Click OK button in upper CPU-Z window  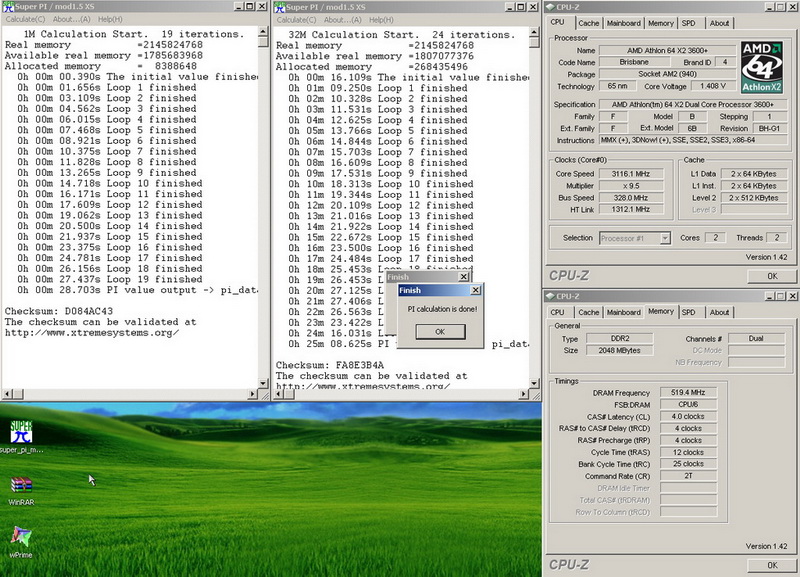(x=772, y=276)
